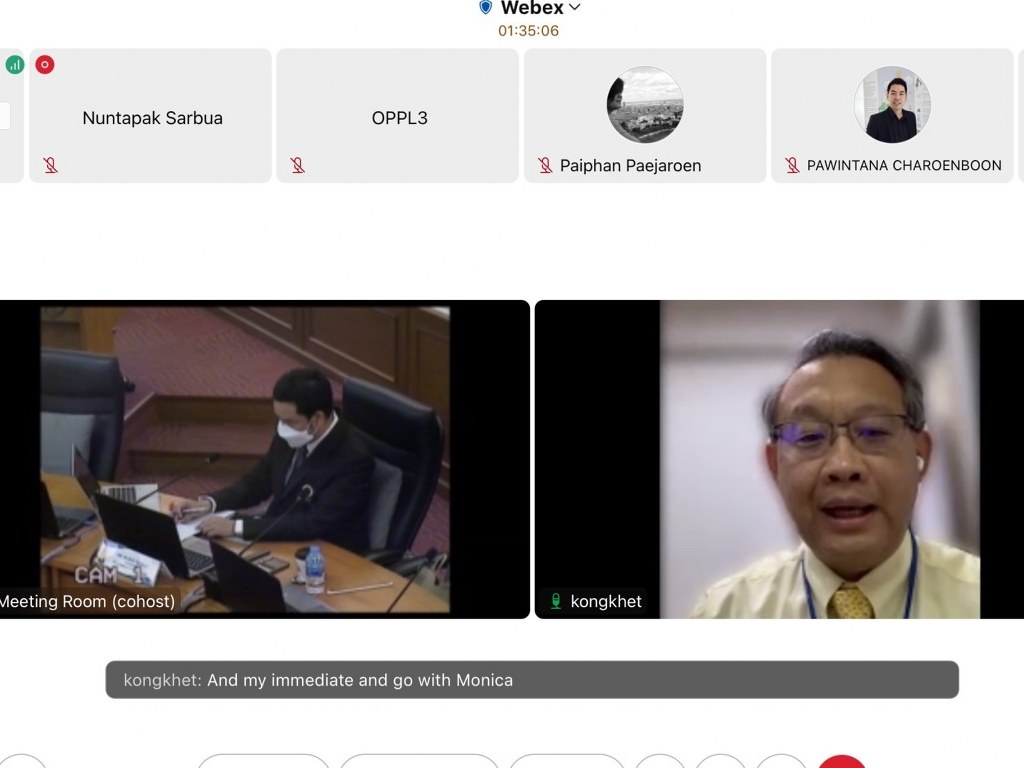Click PAWINTANA CHAROENBOON's profile photo
This screenshot has width=1024, height=768.
click(892, 105)
